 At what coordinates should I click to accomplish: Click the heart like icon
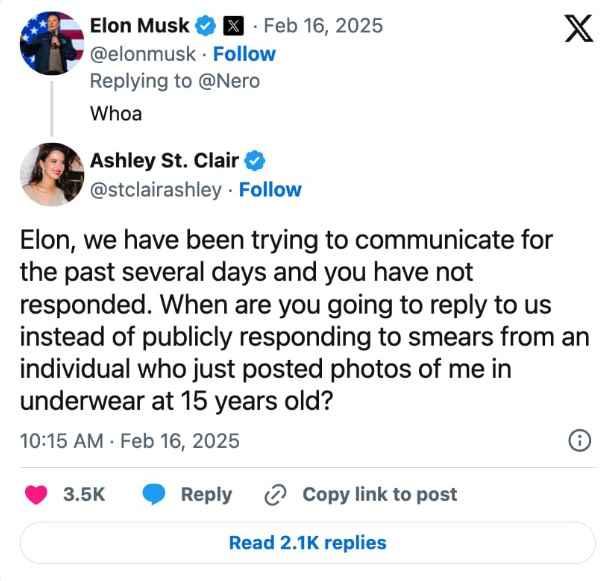tap(36, 494)
